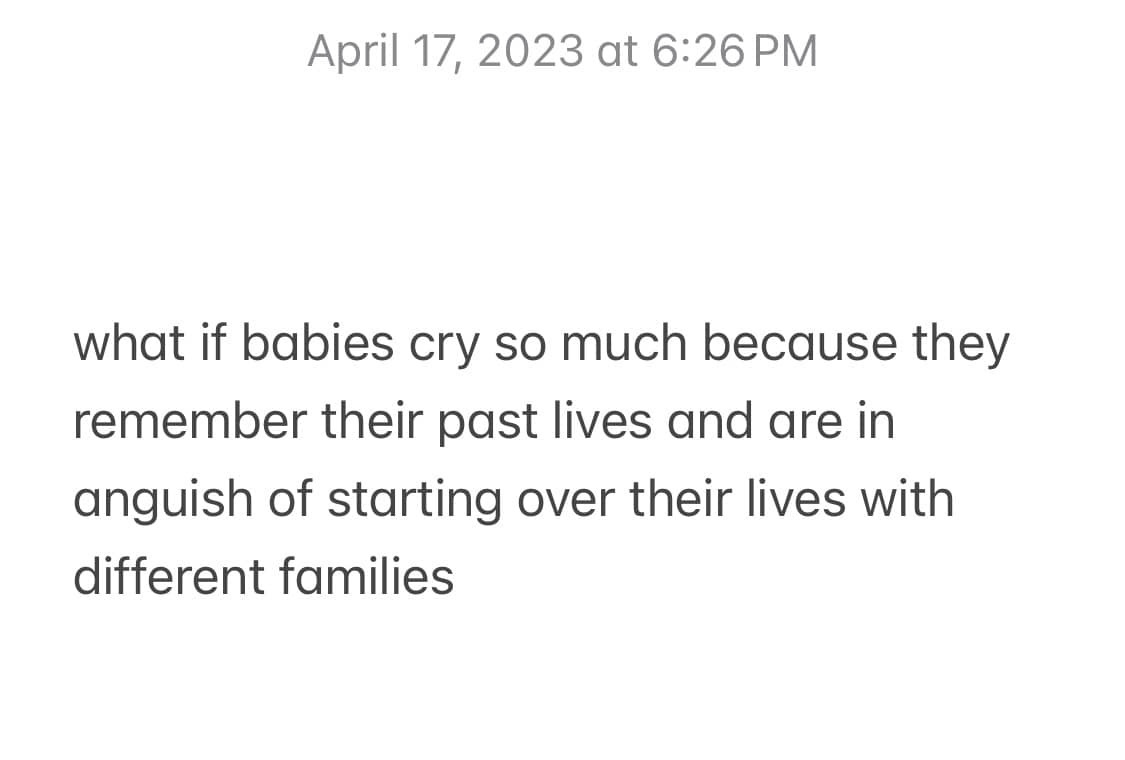Place cursor on the word "babies"
The height and width of the screenshot is (760, 1125).
[x=318, y=343]
